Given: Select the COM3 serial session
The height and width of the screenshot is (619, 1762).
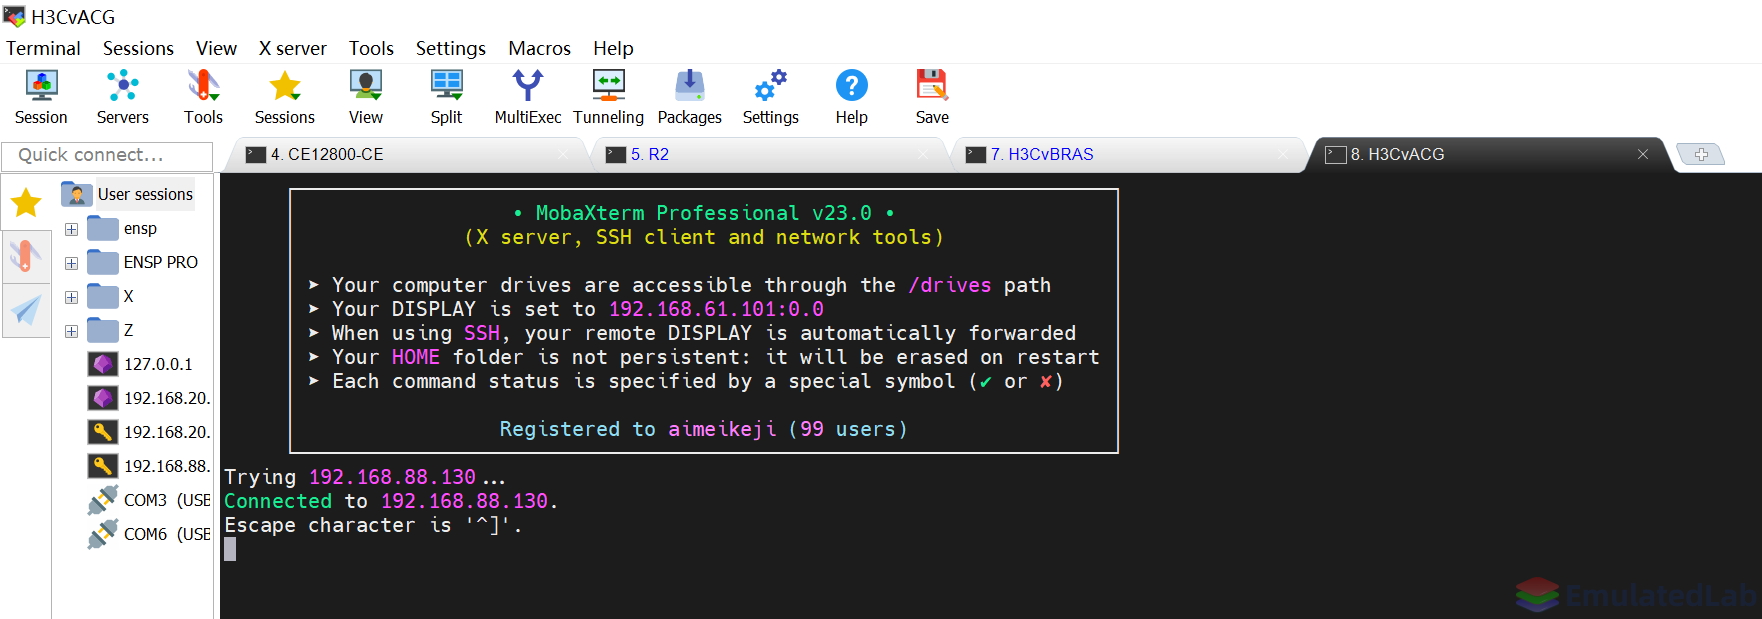Looking at the screenshot, I should pyautogui.click(x=150, y=501).
